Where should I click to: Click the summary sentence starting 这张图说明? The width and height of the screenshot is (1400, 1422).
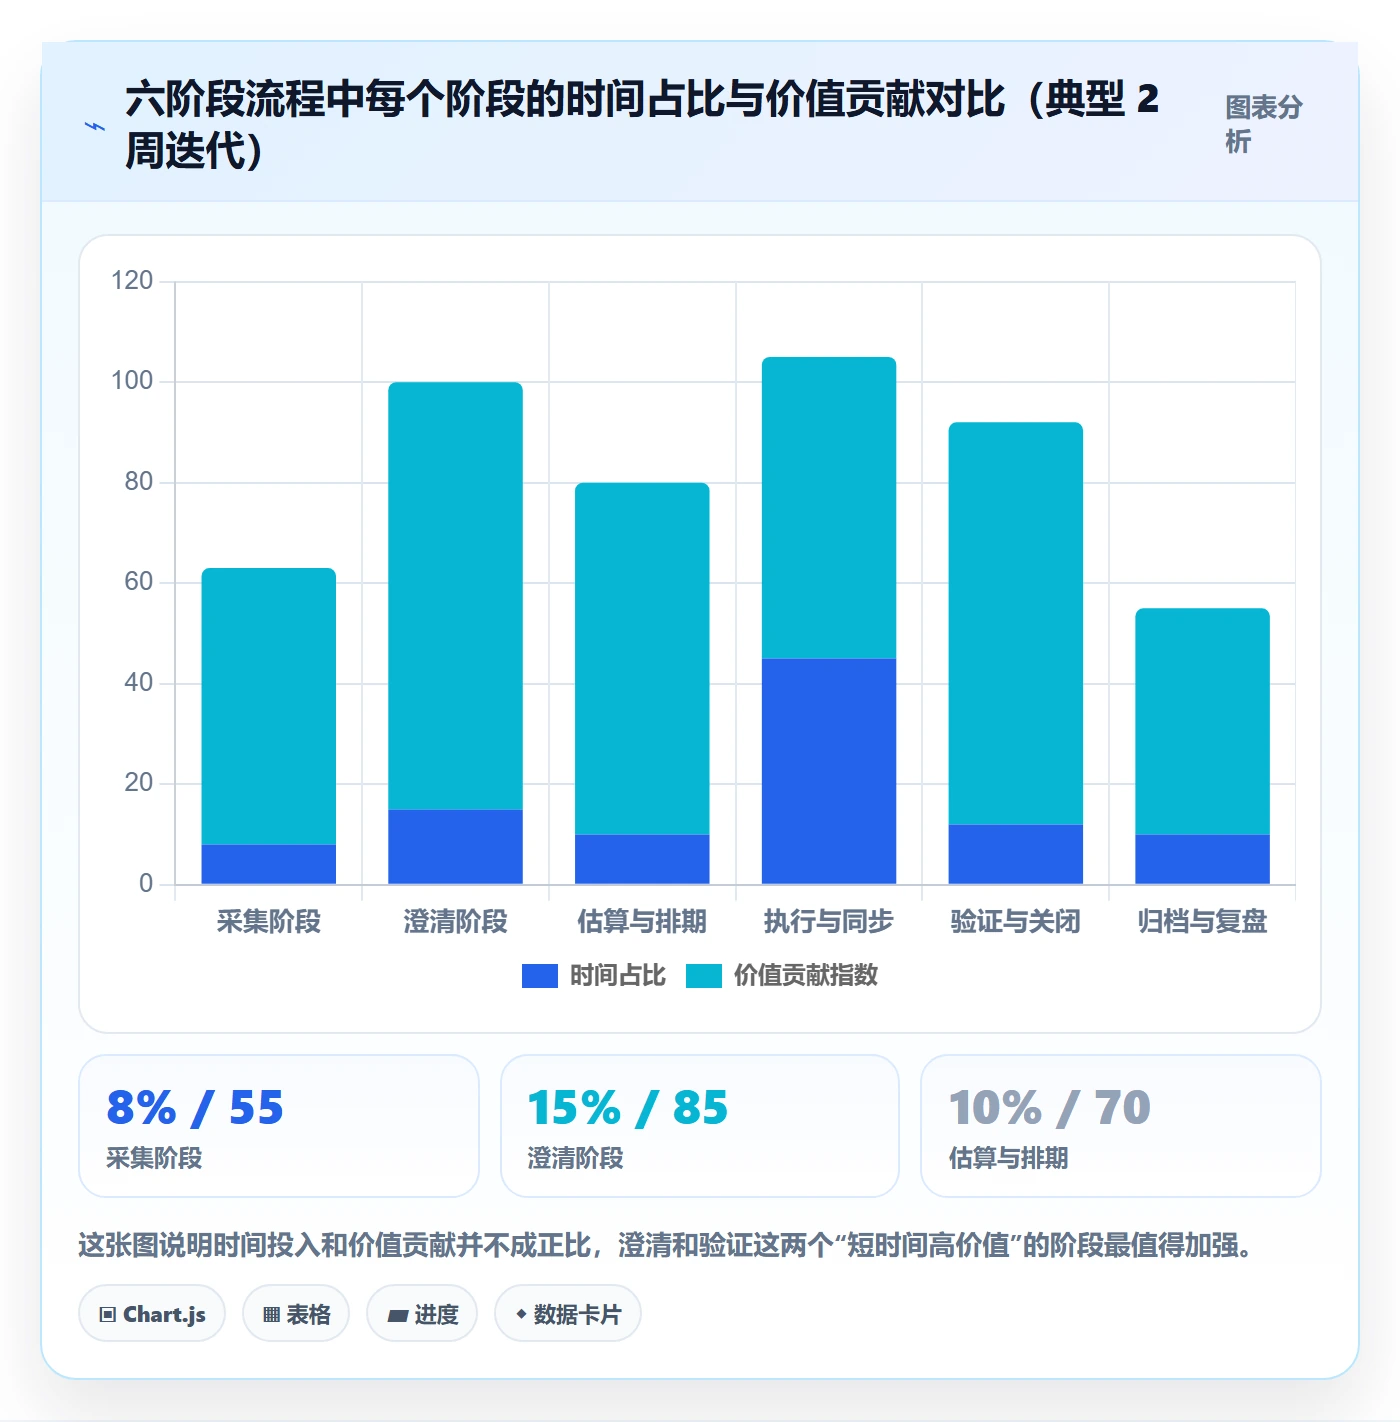(665, 1245)
